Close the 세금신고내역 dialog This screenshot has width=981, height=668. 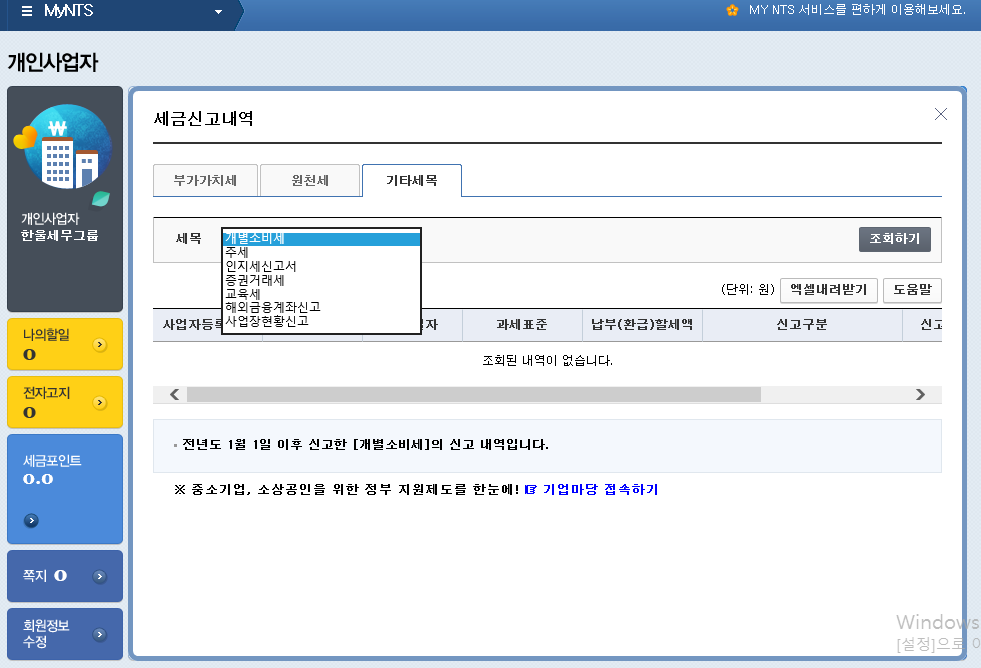click(x=940, y=114)
